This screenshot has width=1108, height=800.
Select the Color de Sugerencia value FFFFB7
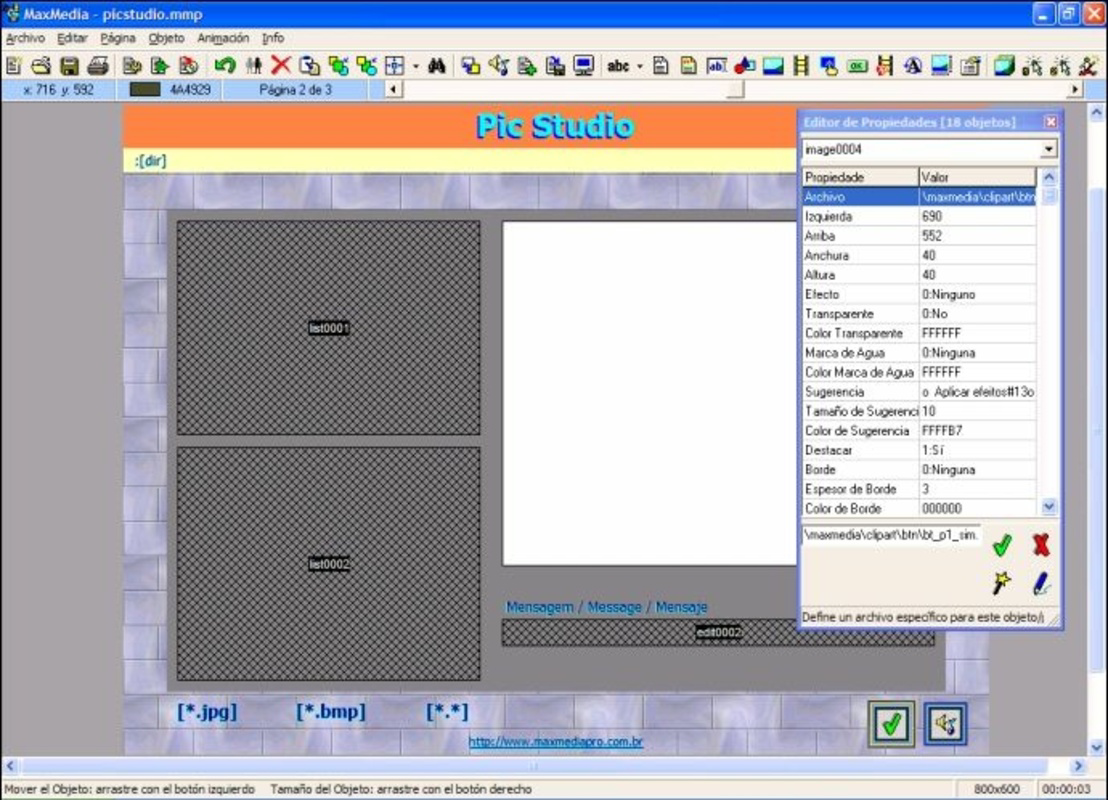tap(977, 430)
